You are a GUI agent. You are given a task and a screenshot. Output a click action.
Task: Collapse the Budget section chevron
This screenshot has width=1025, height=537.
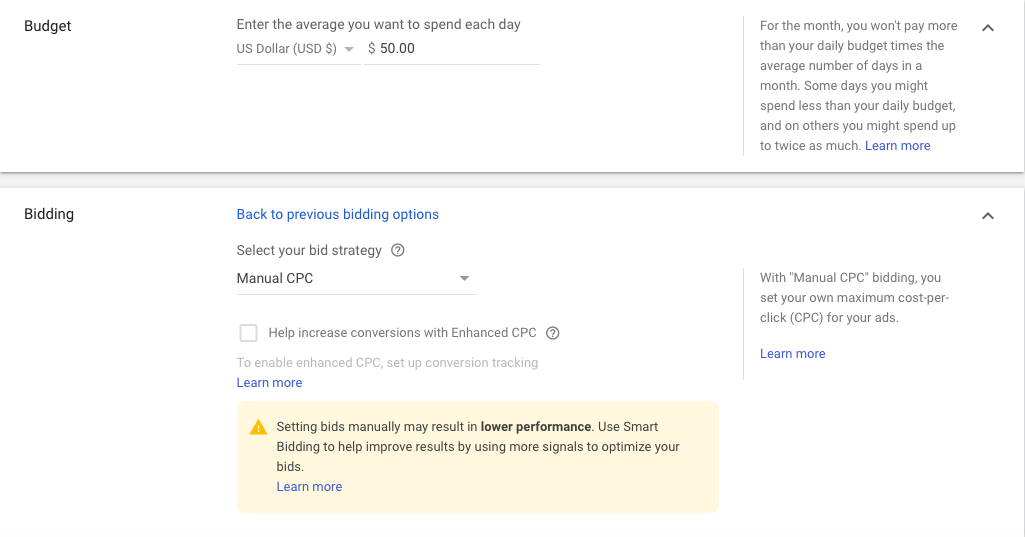(988, 28)
